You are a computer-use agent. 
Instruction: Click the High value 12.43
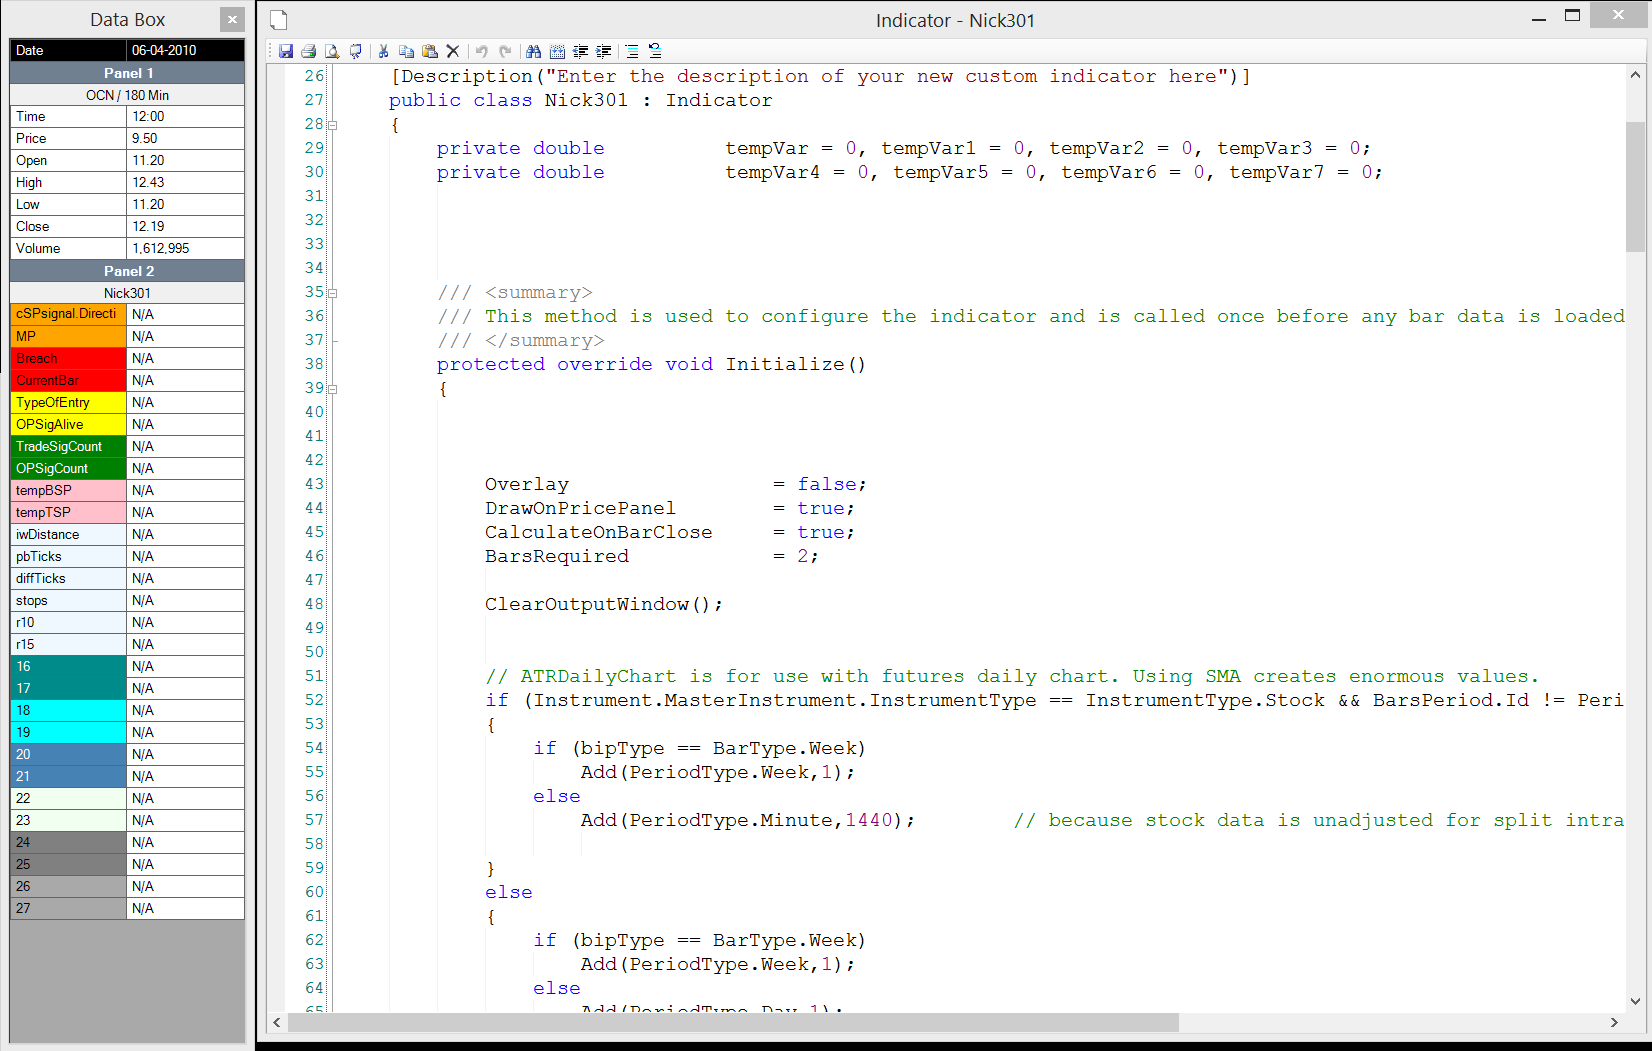148,182
